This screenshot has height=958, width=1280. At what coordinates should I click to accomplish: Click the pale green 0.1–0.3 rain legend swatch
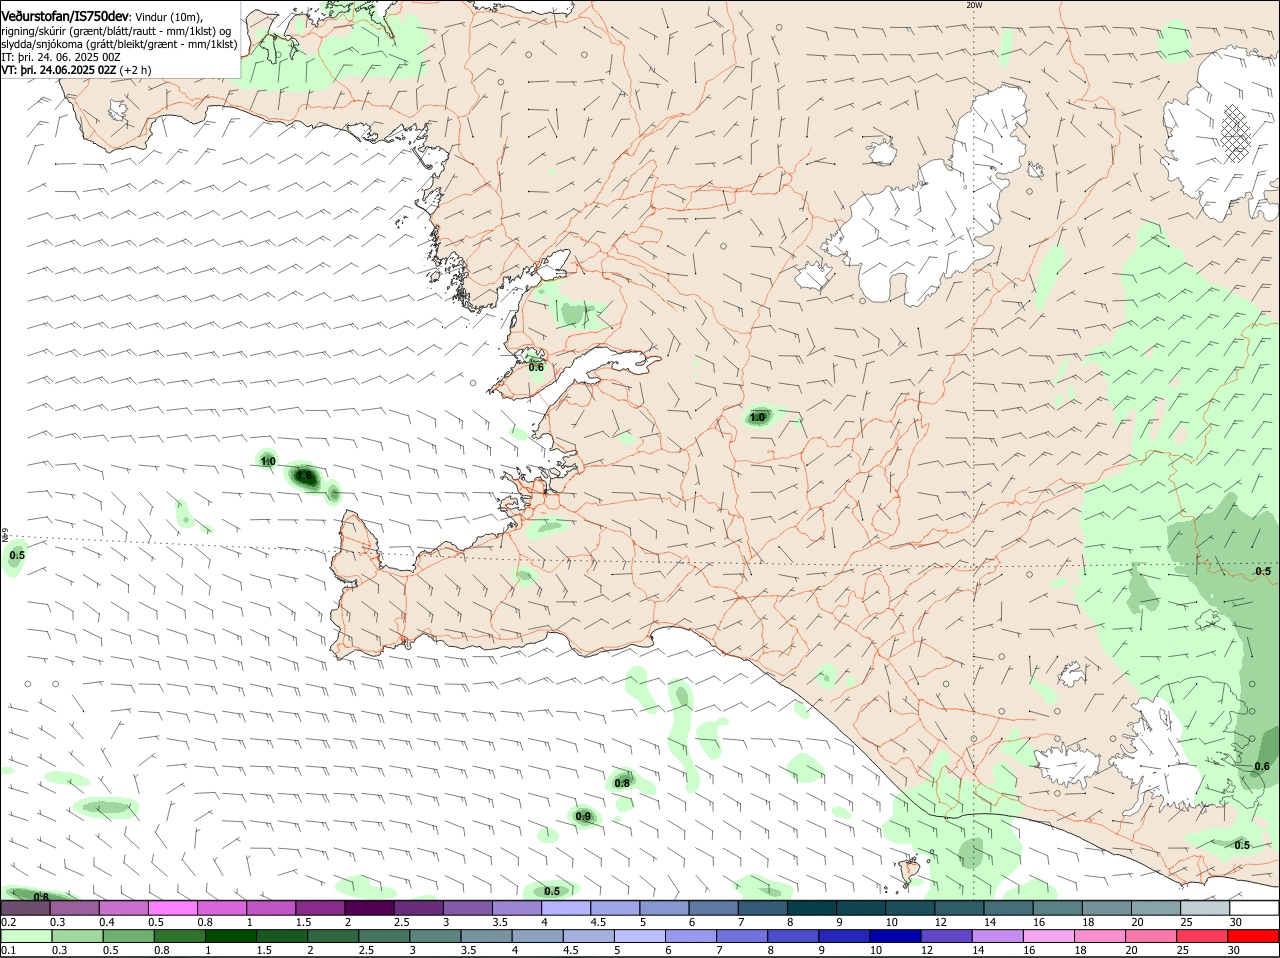26,936
